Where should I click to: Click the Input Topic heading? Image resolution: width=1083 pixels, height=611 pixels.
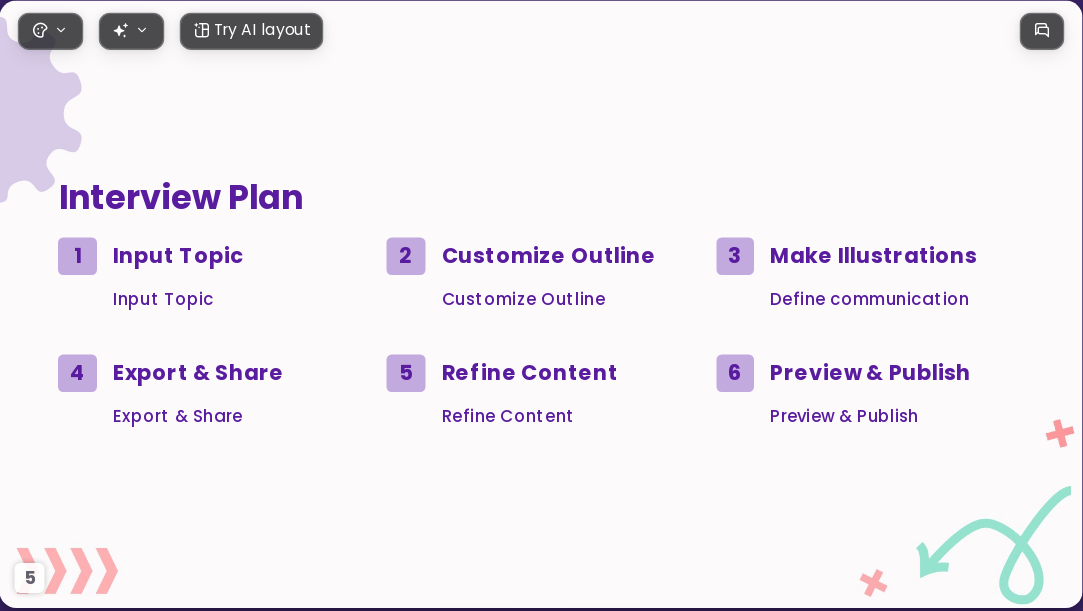coord(178,256)
